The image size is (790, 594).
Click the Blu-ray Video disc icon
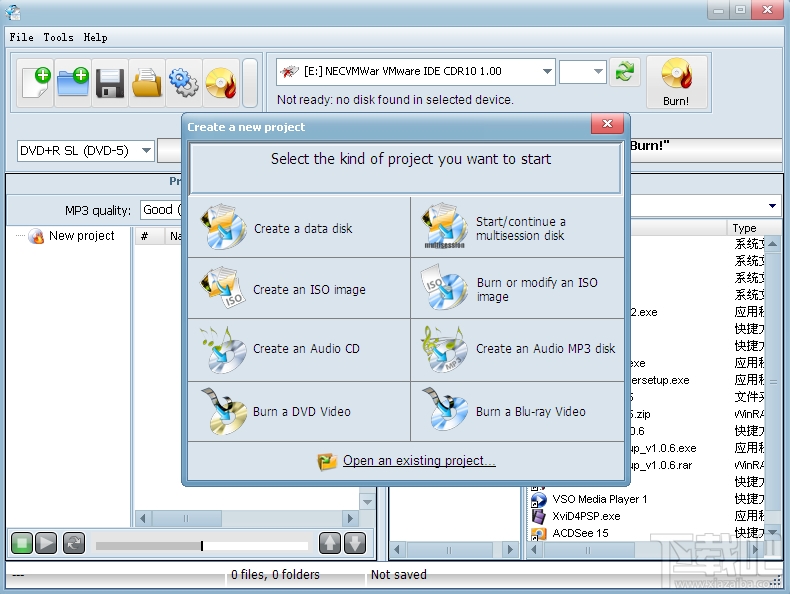[x=445, y=409]
